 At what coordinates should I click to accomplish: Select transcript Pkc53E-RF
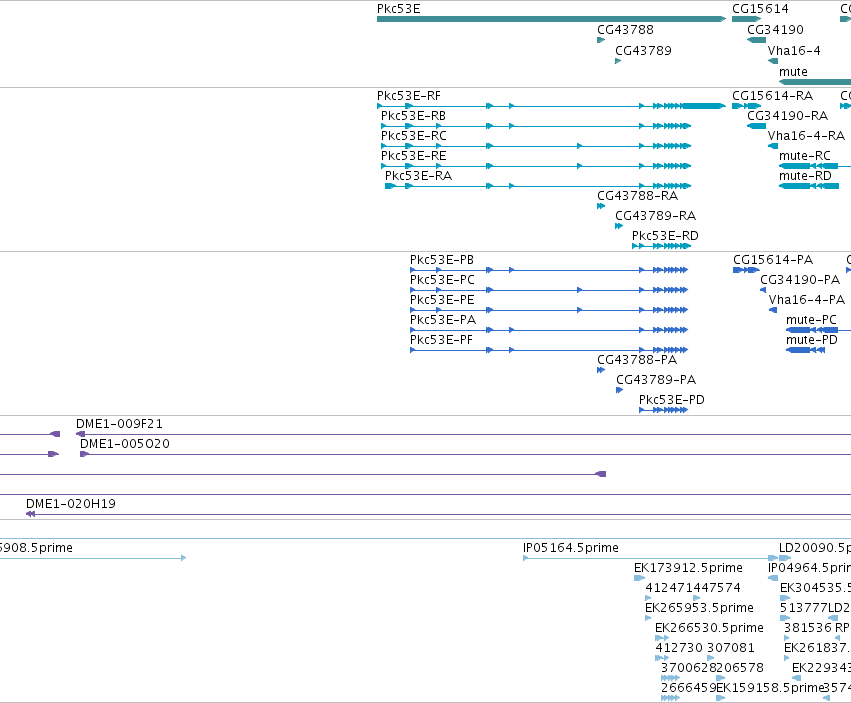click(x=409, y=96)
